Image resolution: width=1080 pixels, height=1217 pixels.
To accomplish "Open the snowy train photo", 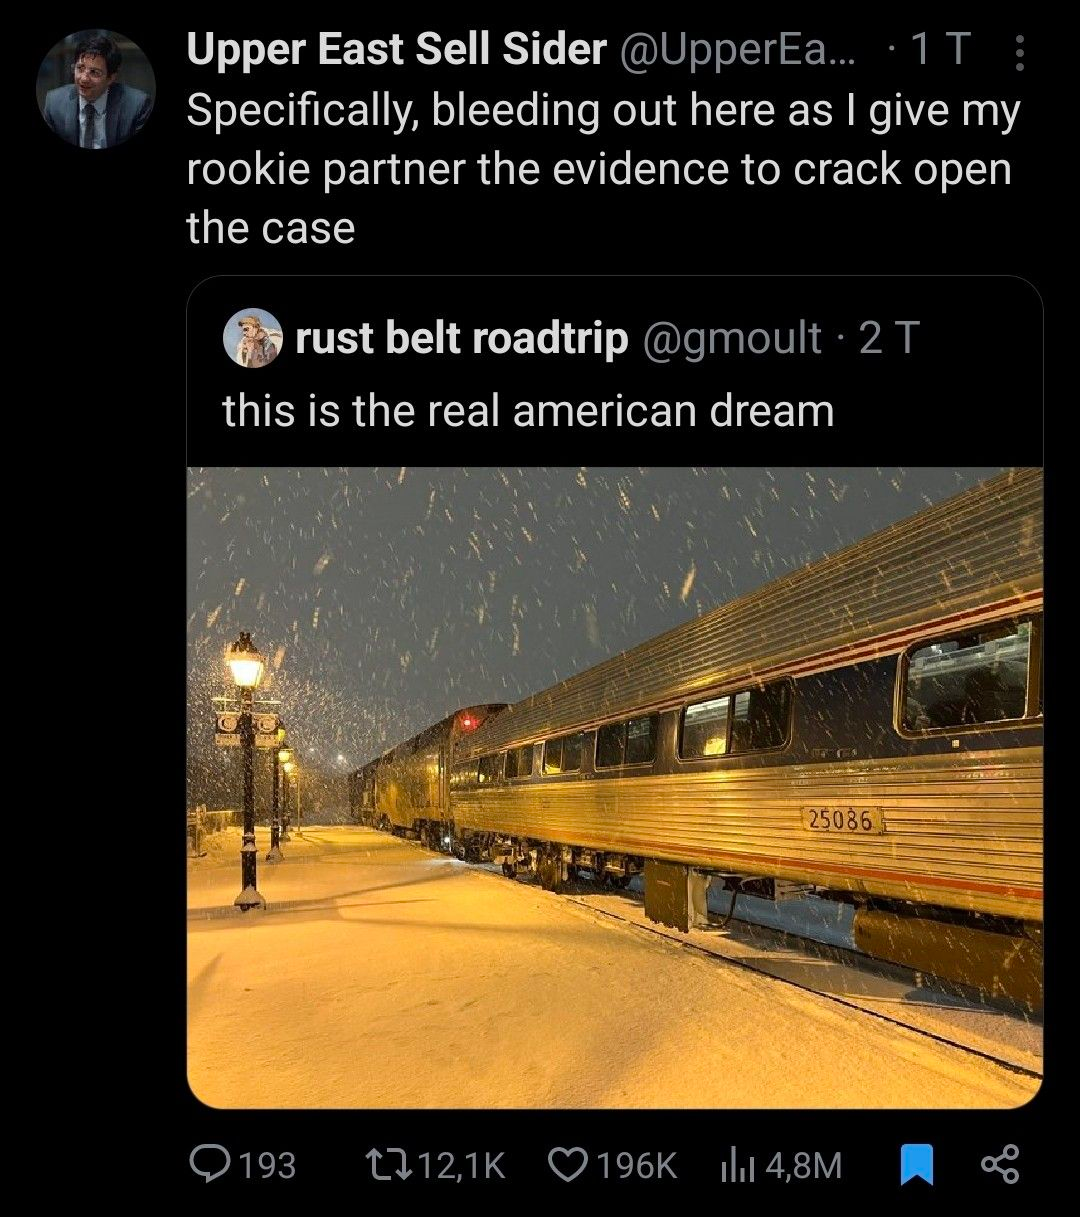I will pos(615,787).
